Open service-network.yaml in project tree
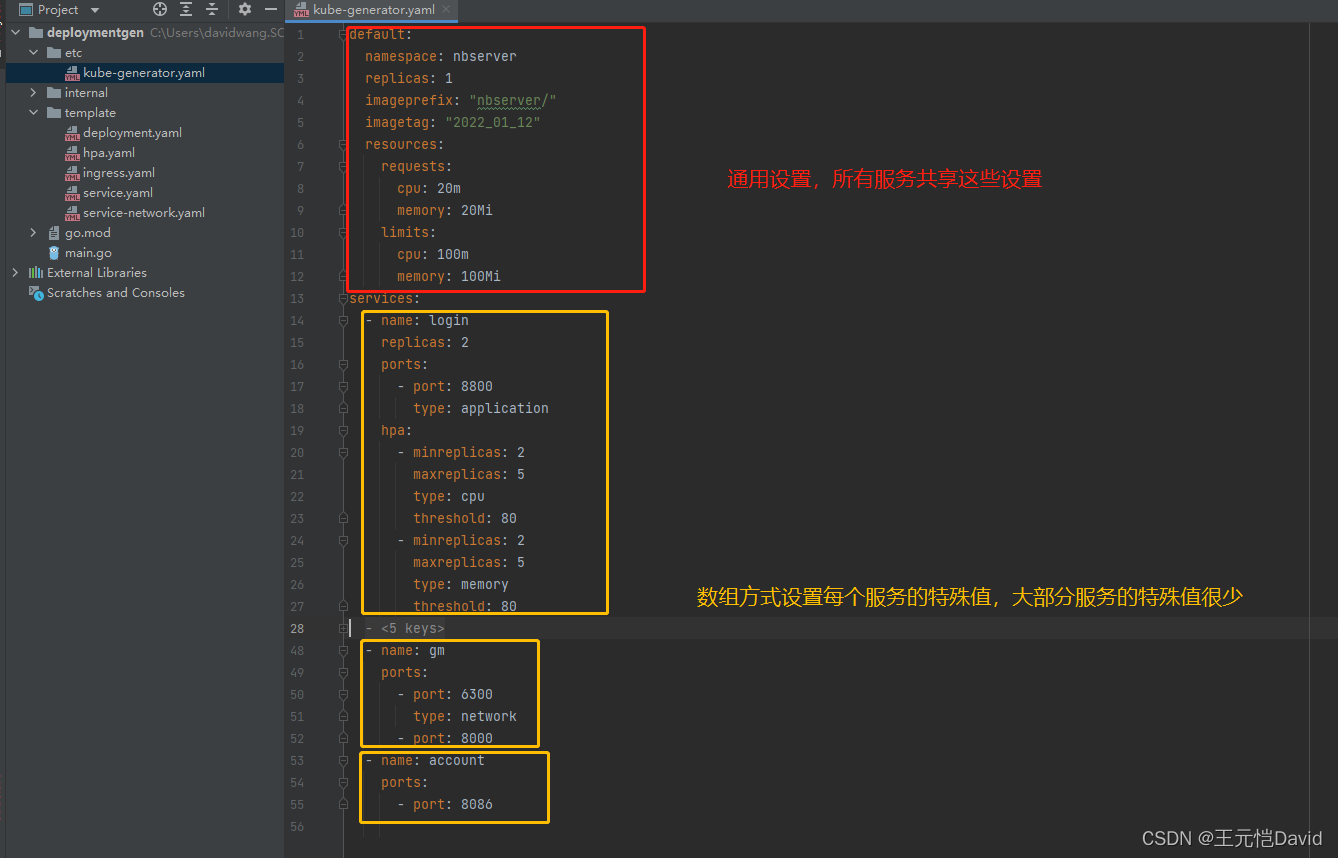Viewport: 1338px width, 858px height. [144, 213]
